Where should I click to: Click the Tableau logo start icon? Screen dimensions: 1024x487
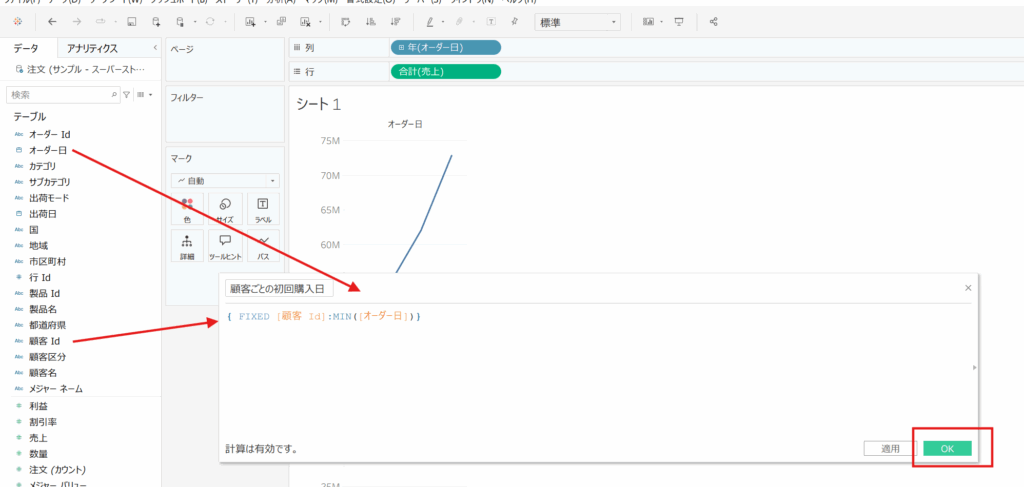click(x=18, y=21)
